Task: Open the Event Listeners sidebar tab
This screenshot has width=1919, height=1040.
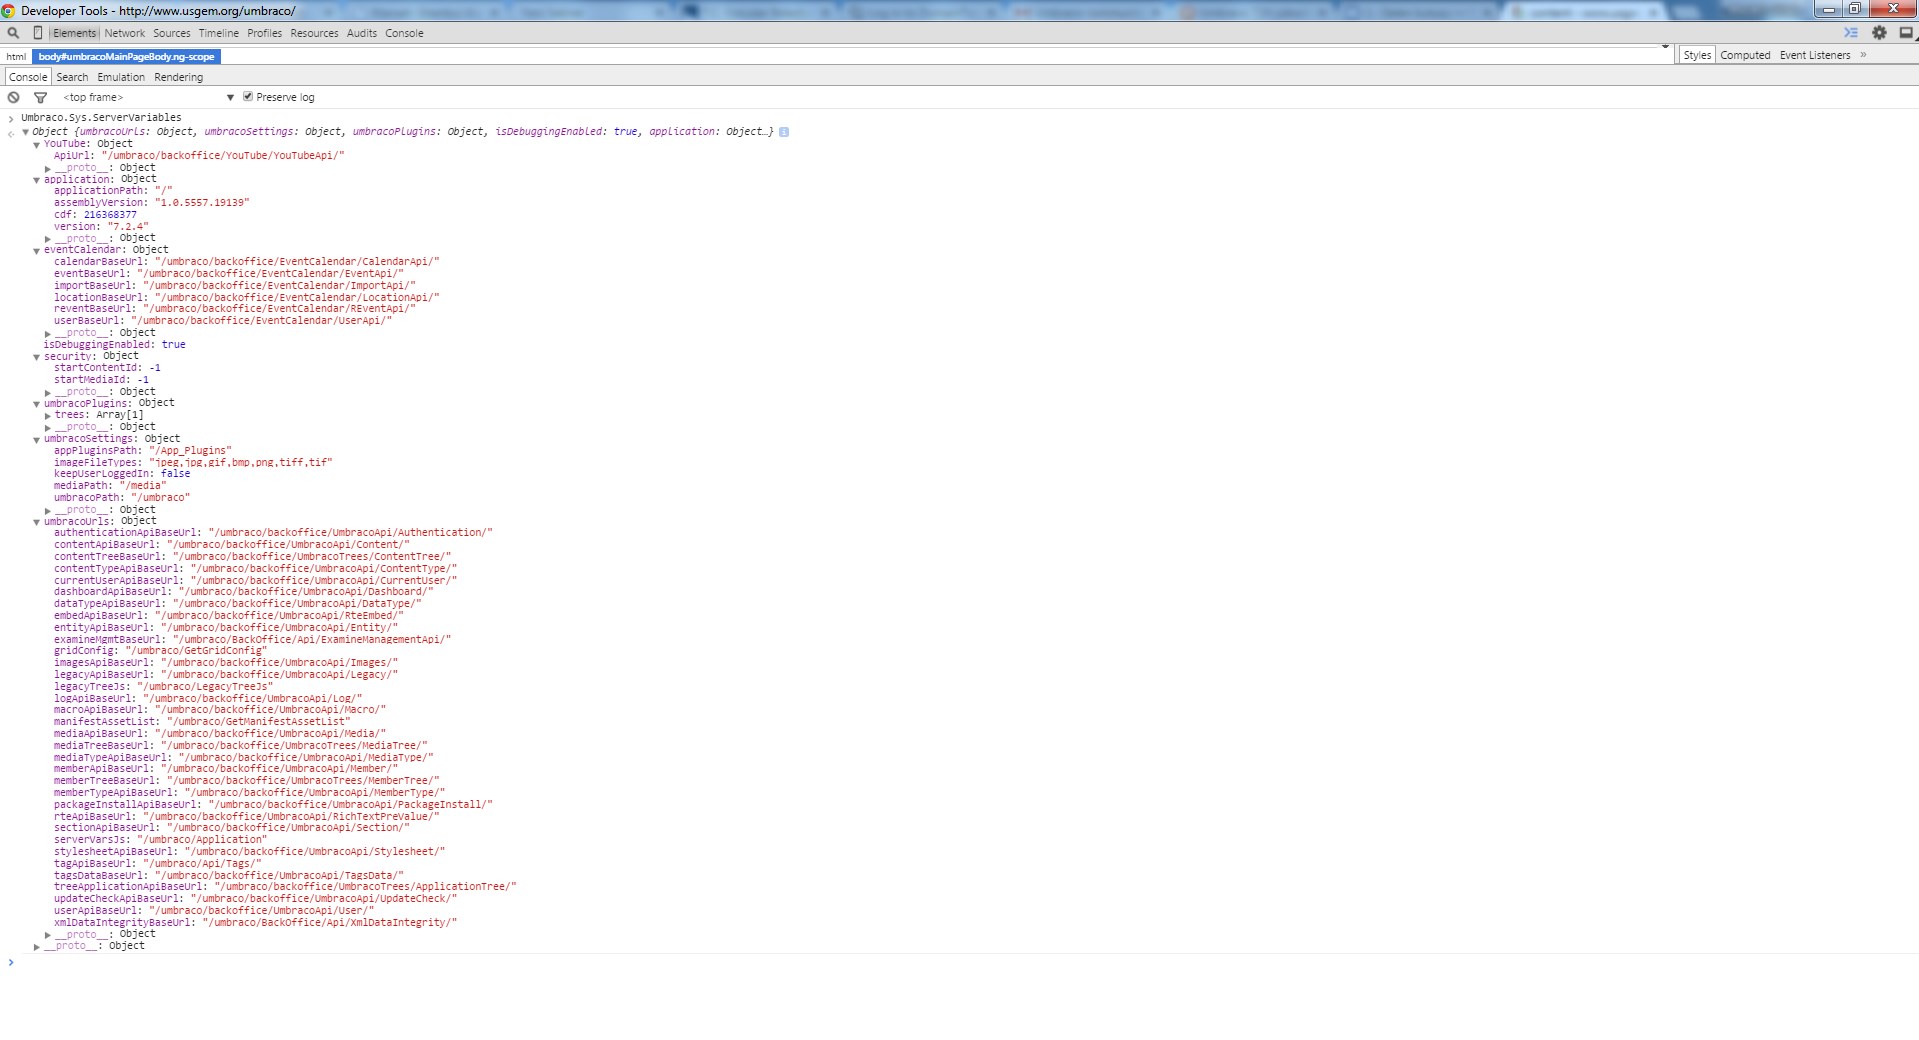Action: click(x=1815, y=55)
